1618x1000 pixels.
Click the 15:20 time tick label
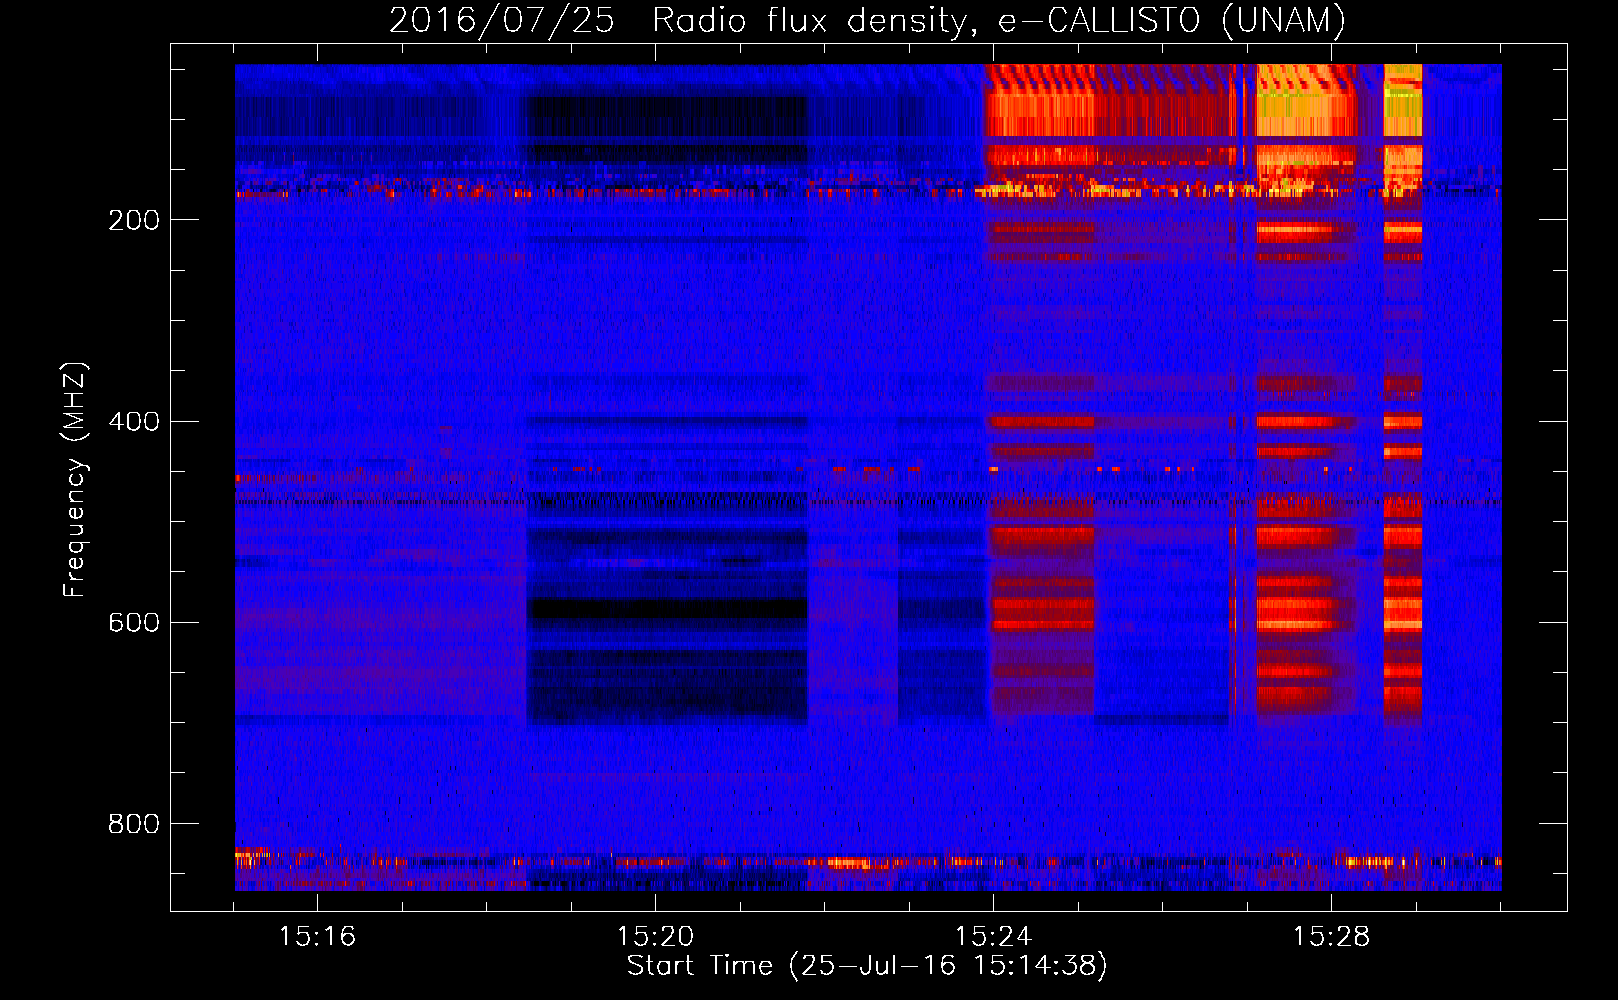[x=655, y=937]
